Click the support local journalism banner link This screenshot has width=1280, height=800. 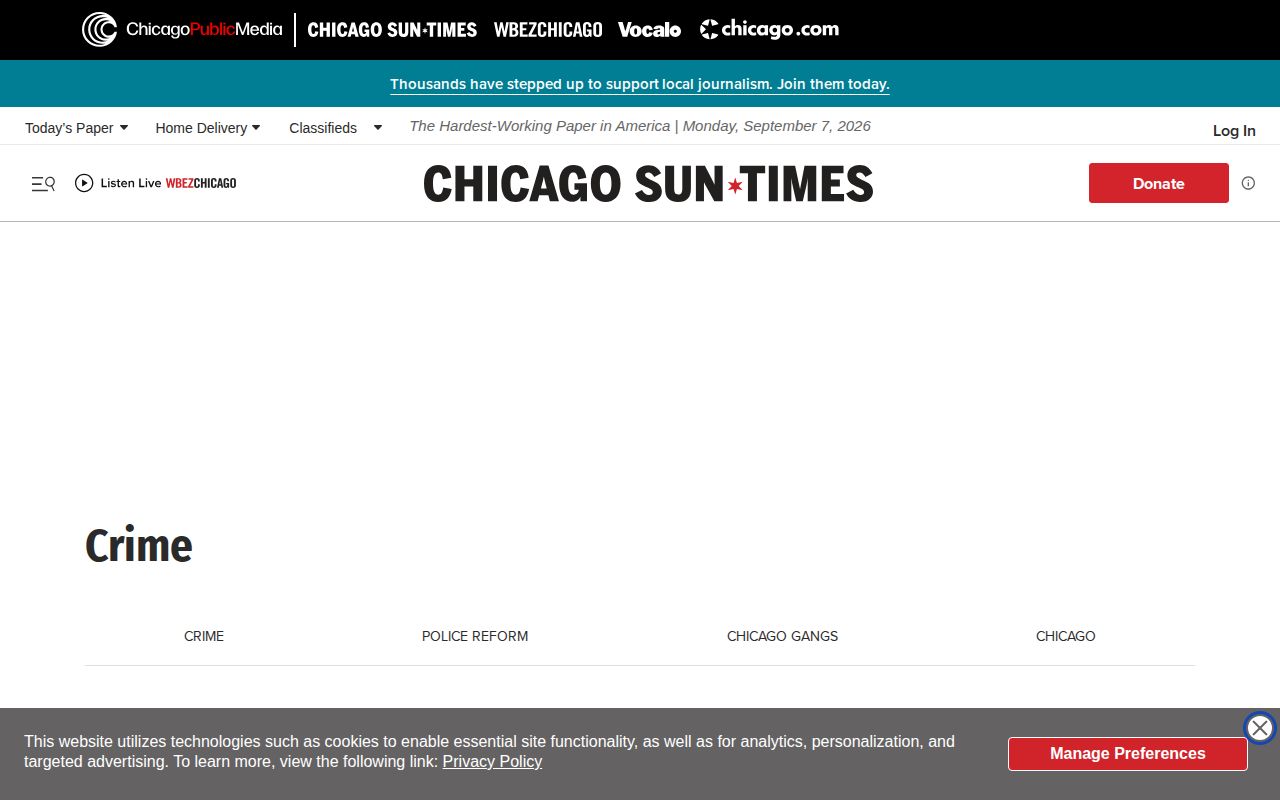pos(640,84)
